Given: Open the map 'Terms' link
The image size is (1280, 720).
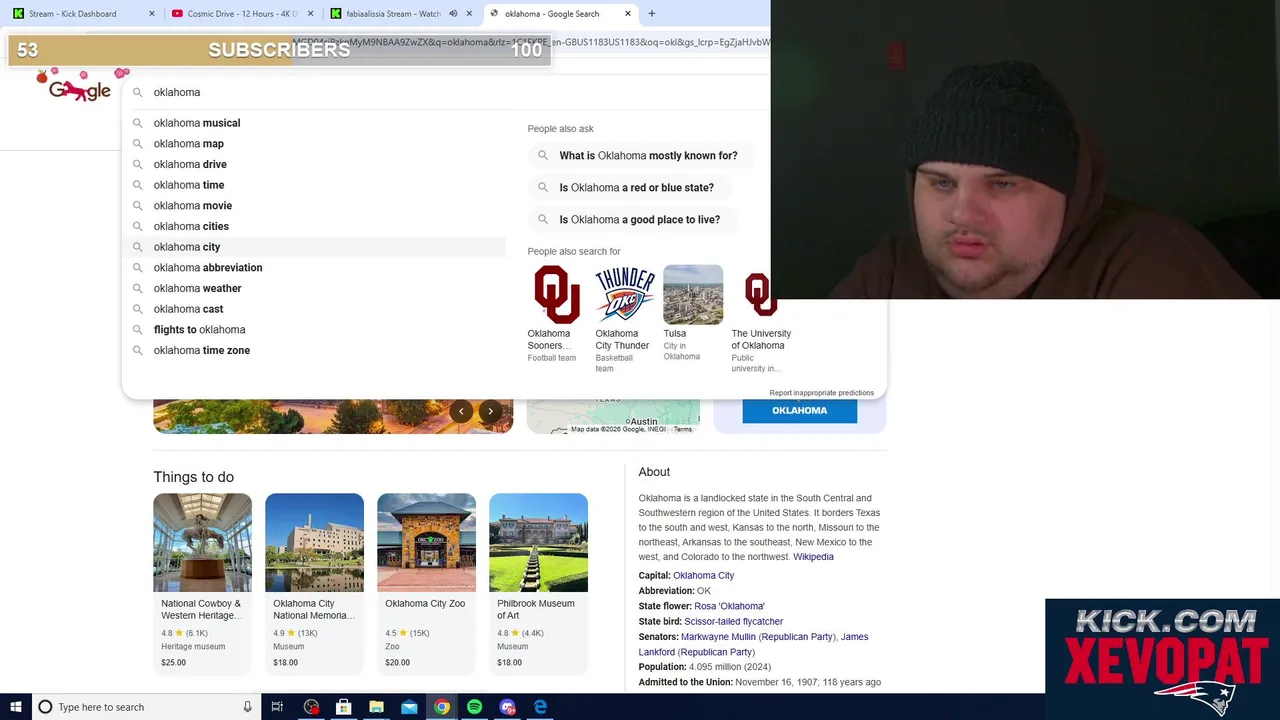Looking at the screenshot, I should (x=682, y=429).
